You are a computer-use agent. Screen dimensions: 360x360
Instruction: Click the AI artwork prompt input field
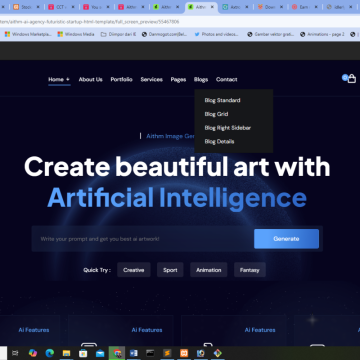point(143,239)
